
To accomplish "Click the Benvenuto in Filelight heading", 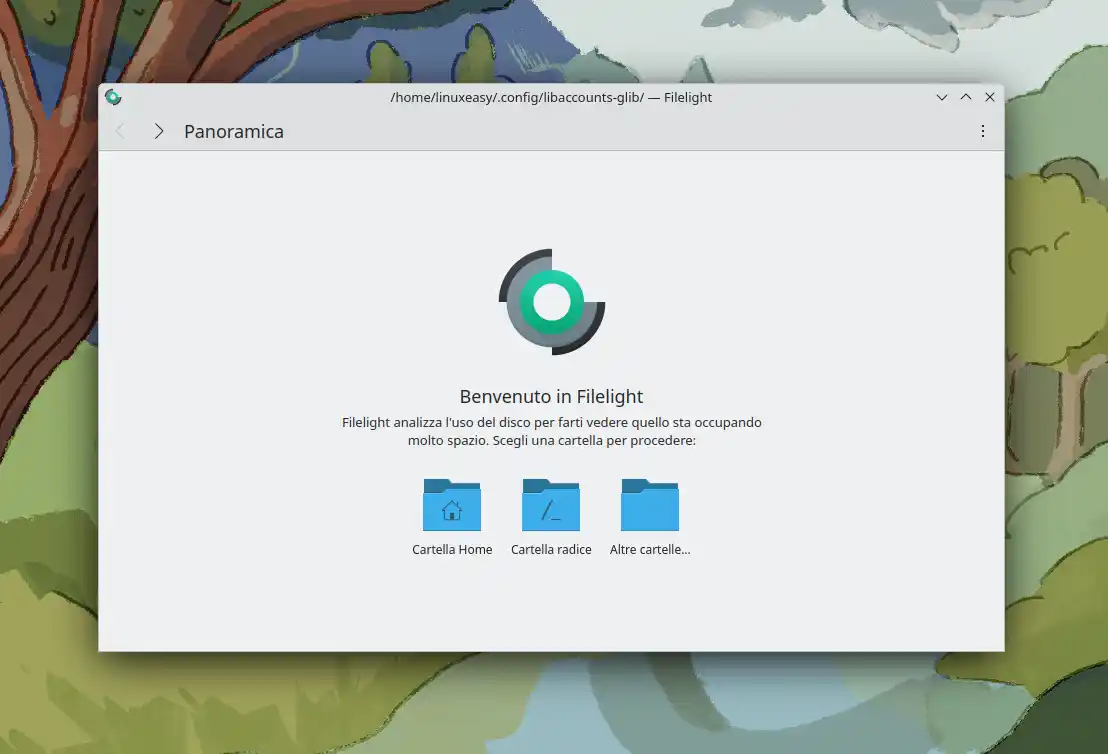I will tap(551, 396).
